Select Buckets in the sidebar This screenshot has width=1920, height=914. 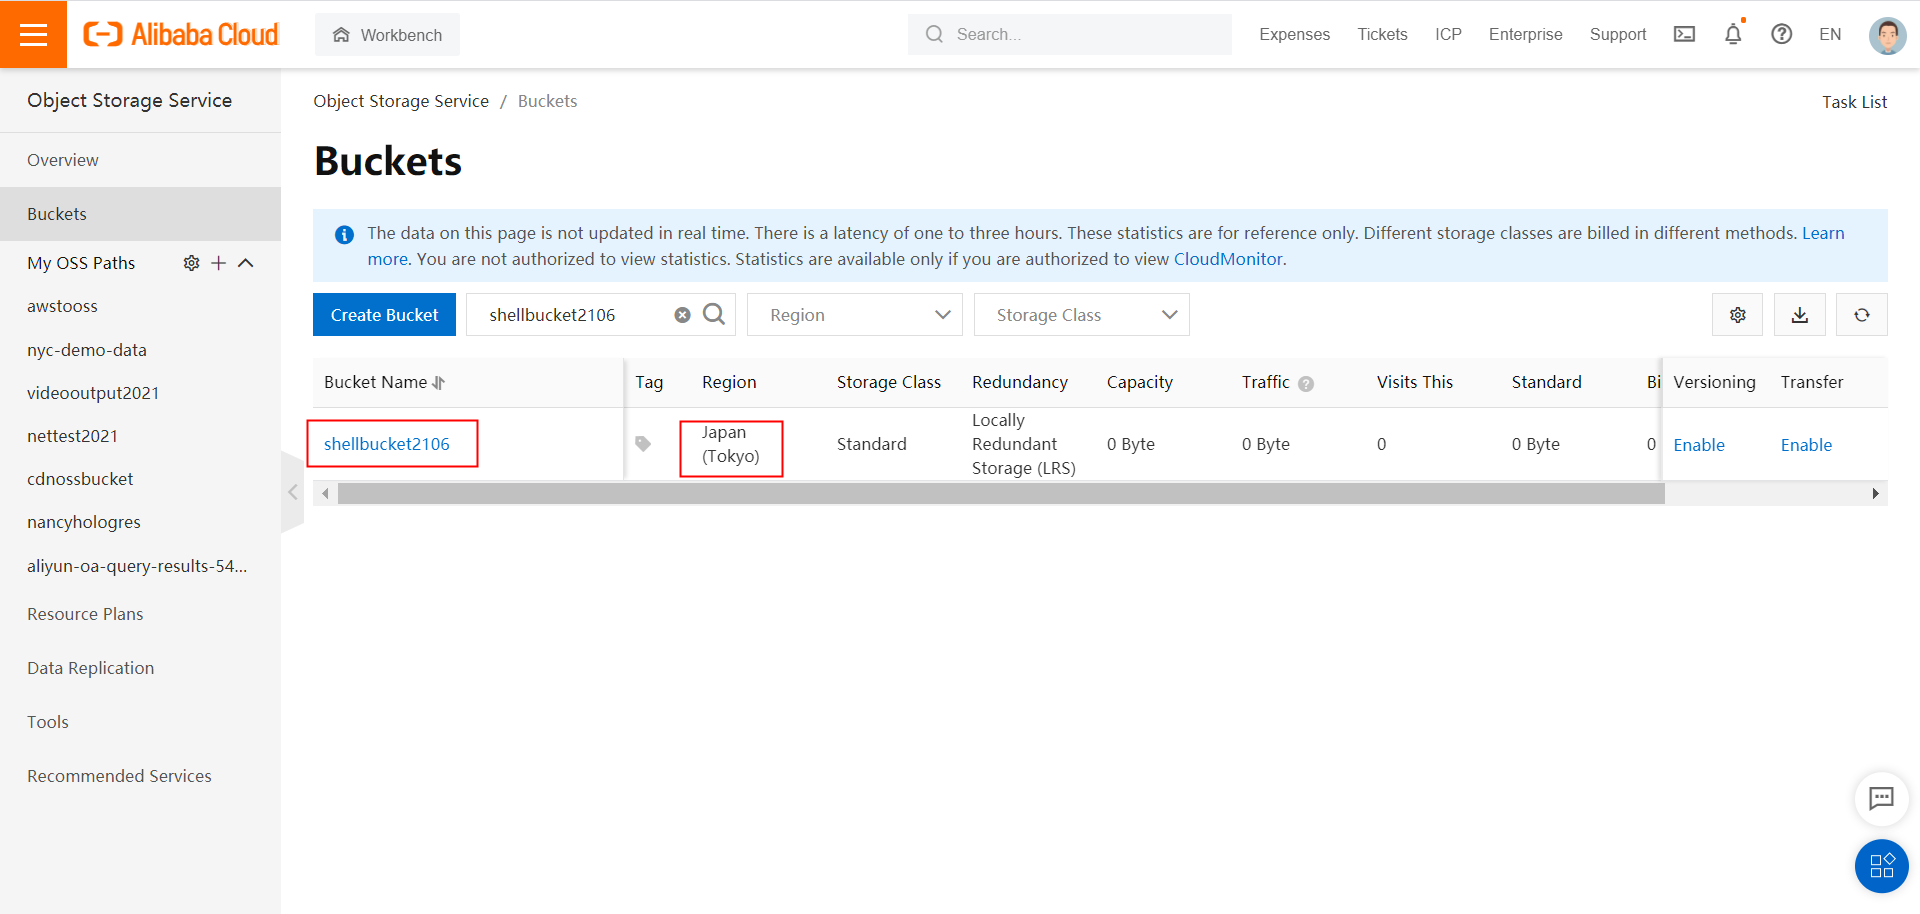point(140,214)
